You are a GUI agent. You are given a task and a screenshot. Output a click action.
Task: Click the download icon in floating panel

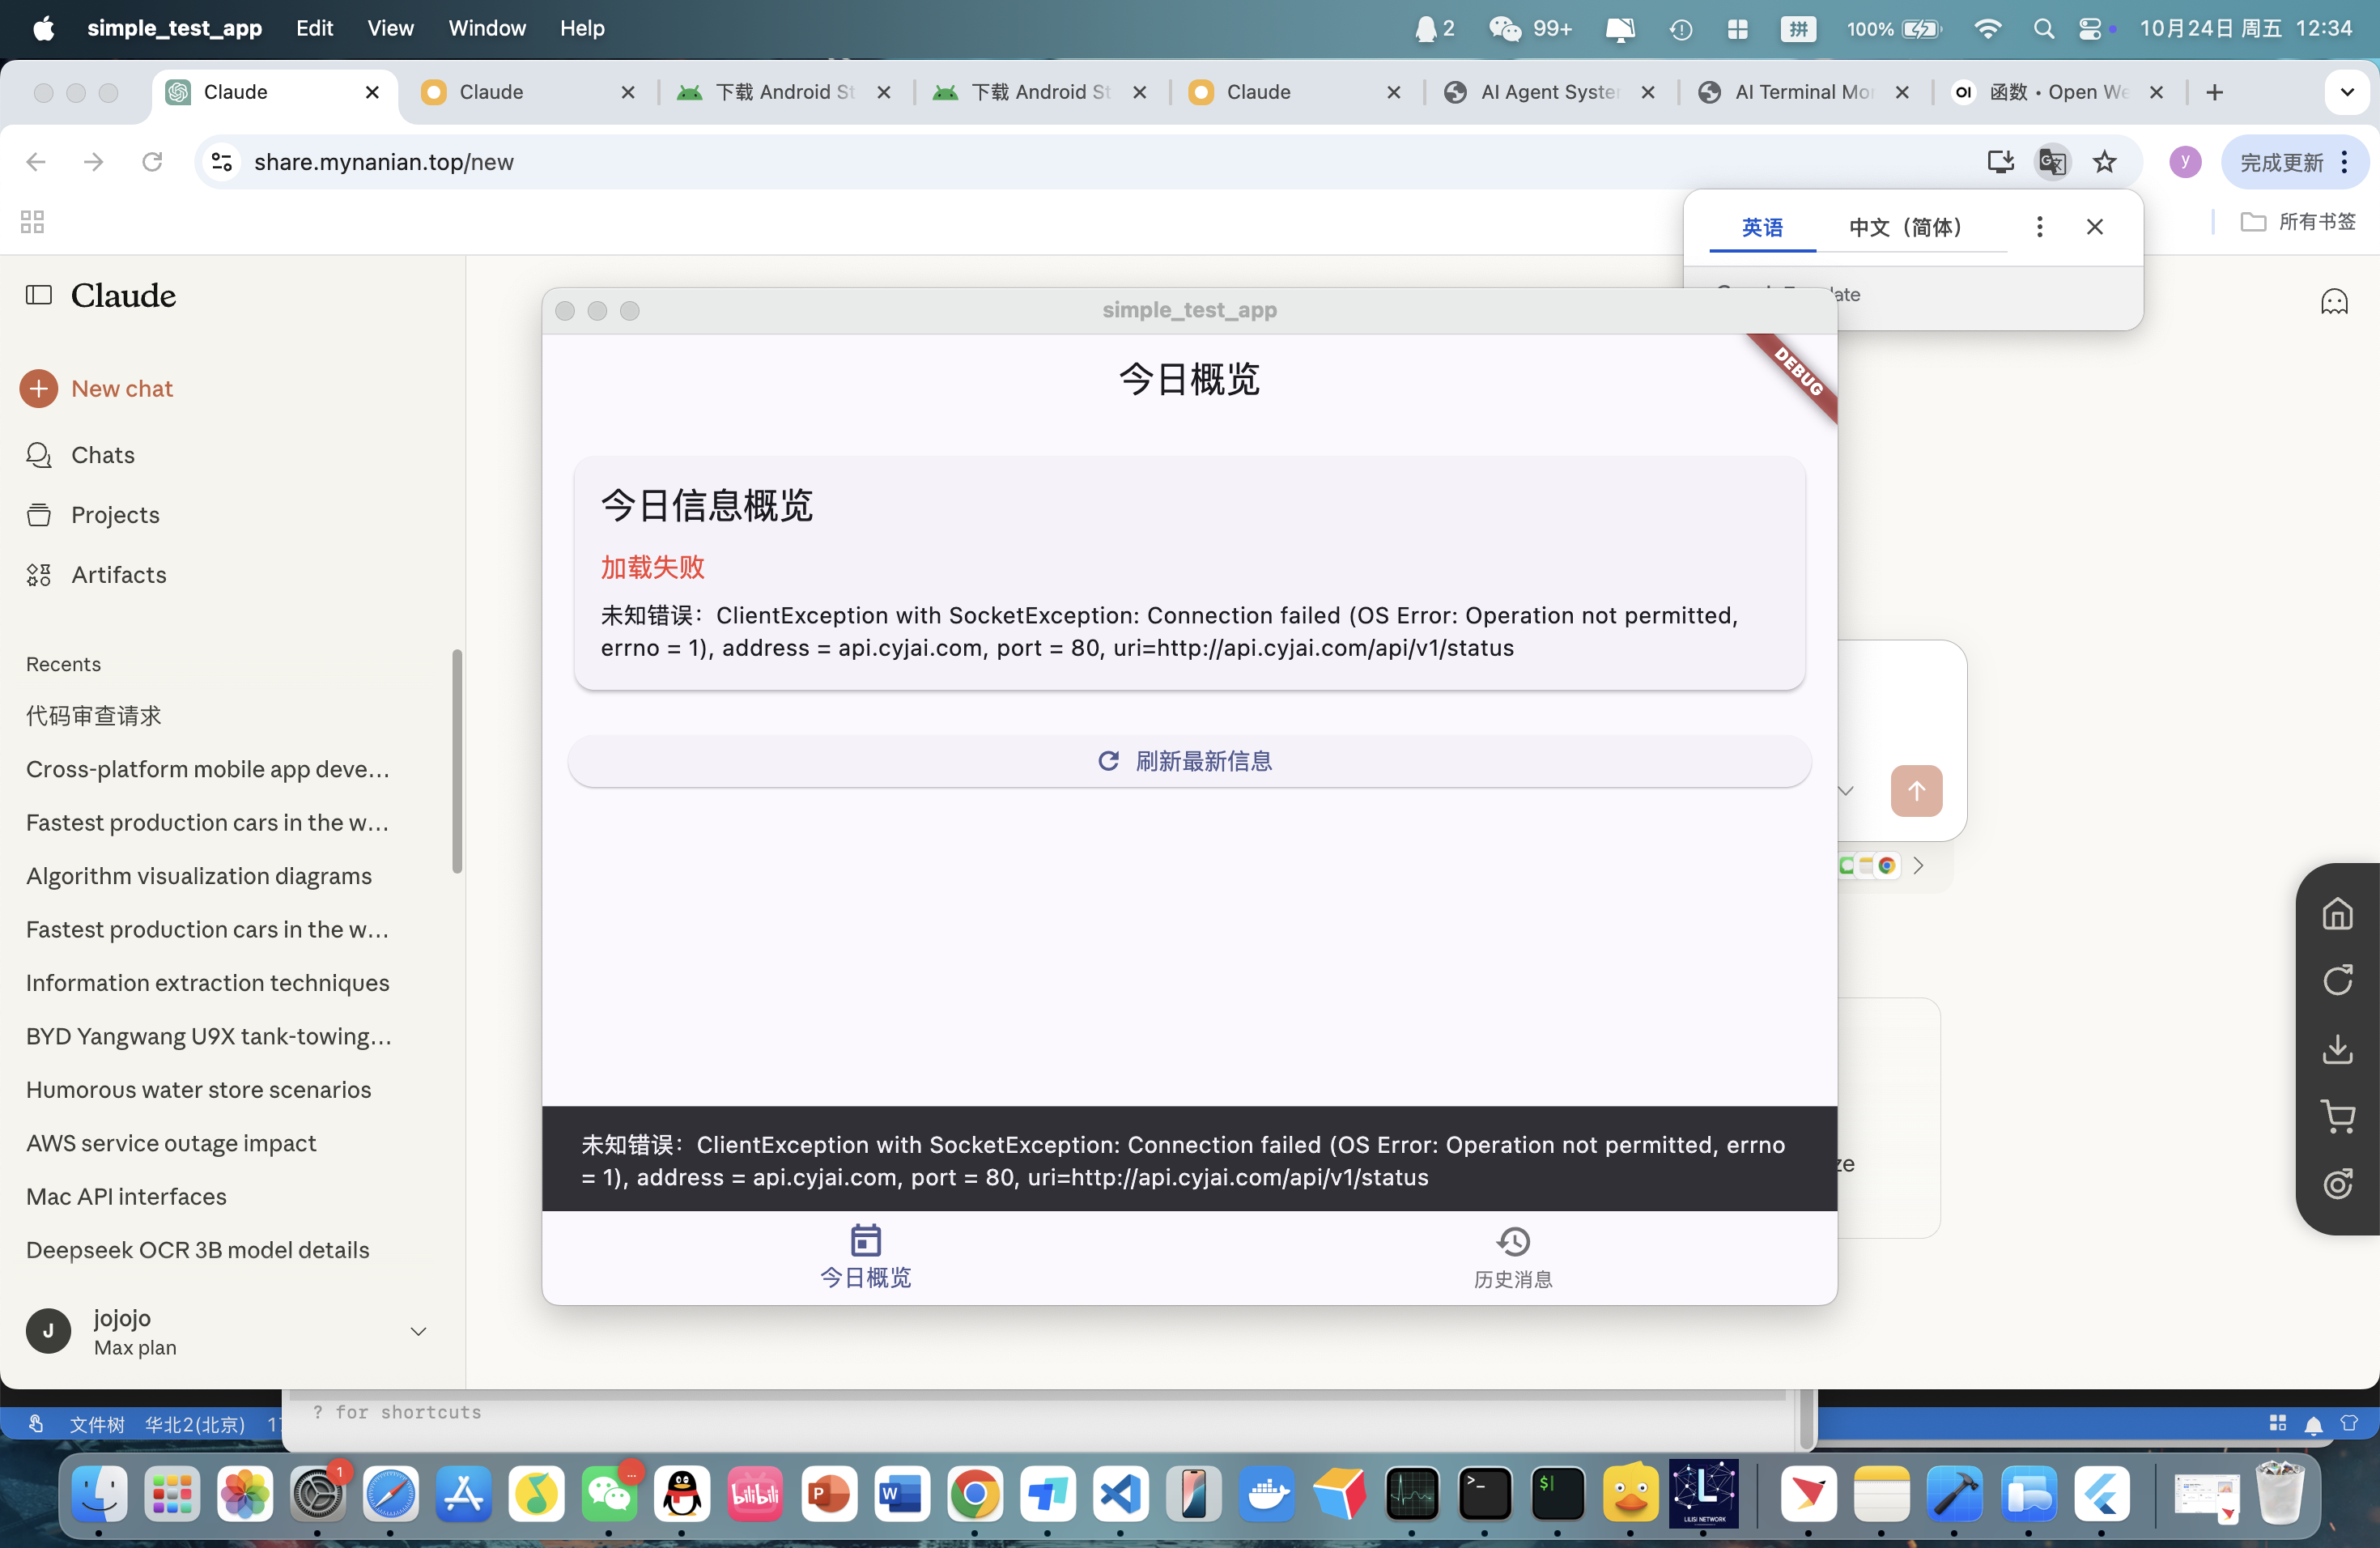coord(2337,1050)
